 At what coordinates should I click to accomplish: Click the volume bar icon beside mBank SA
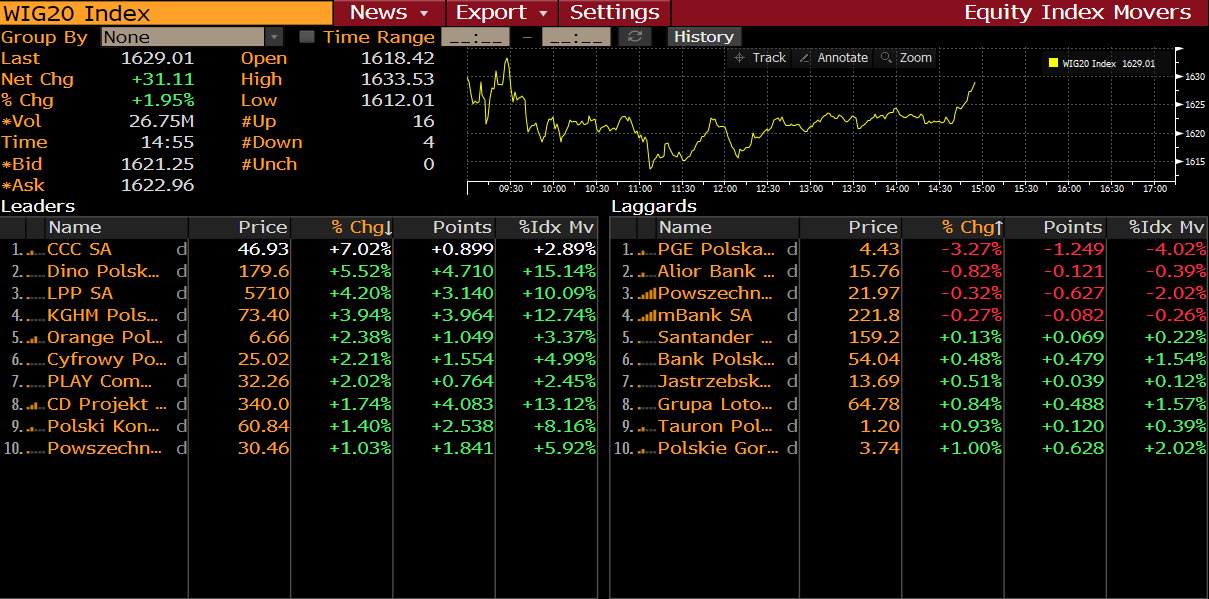tap(646, 316)
